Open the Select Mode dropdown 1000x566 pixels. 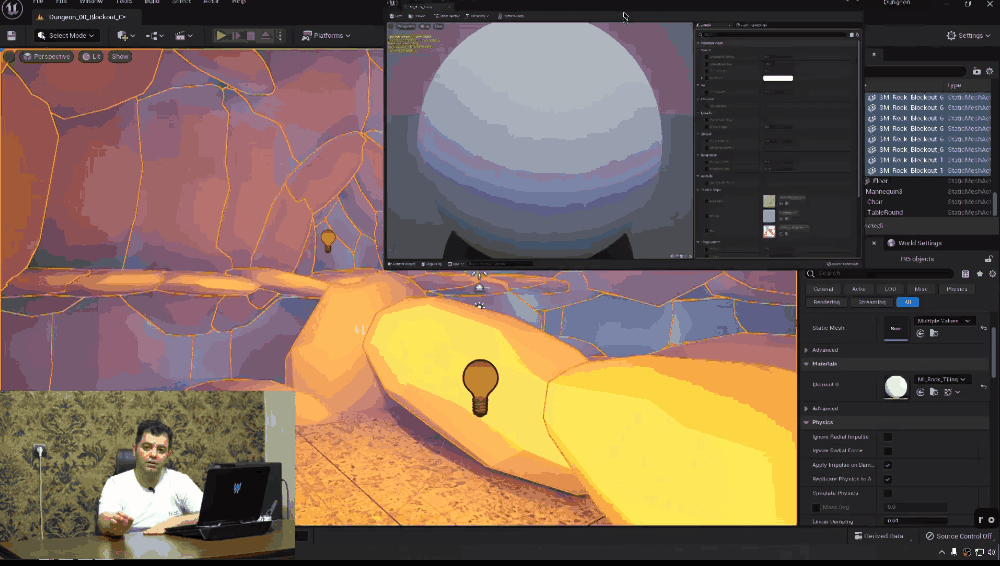tap(68, 36)
